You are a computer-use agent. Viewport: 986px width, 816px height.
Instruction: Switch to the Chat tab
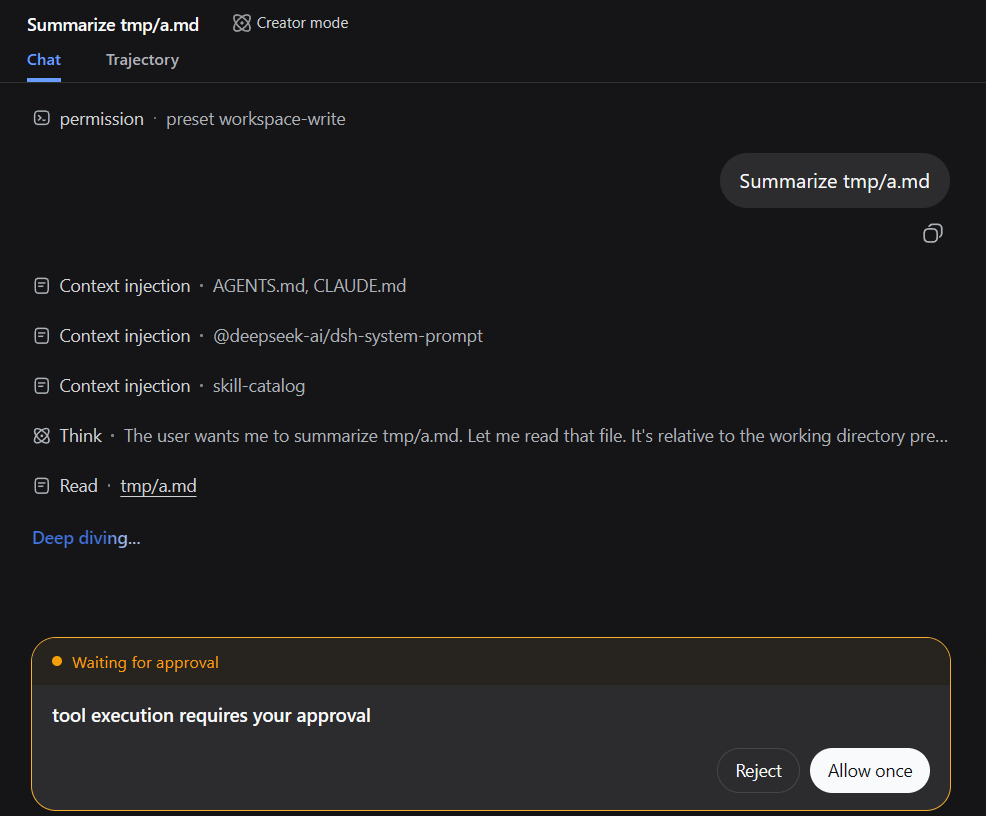pyautogui.click(x=44, y=60)
